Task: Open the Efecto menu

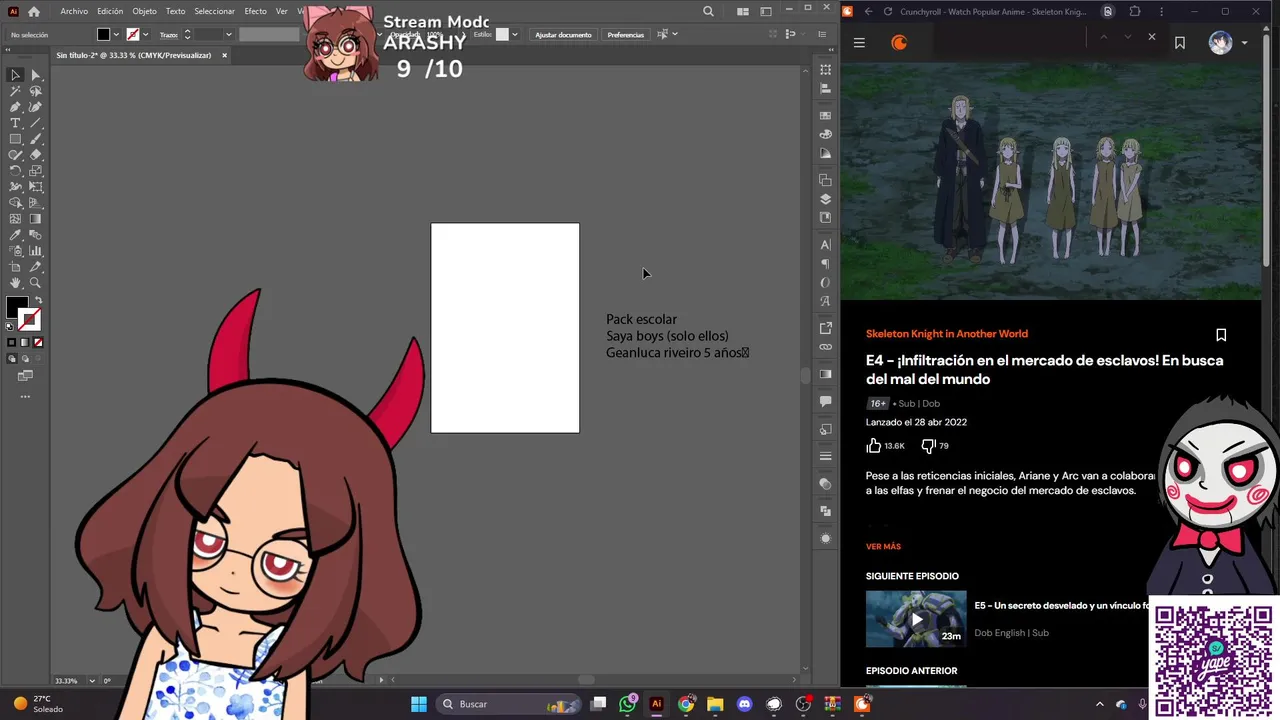Action: tap(255, 11)
